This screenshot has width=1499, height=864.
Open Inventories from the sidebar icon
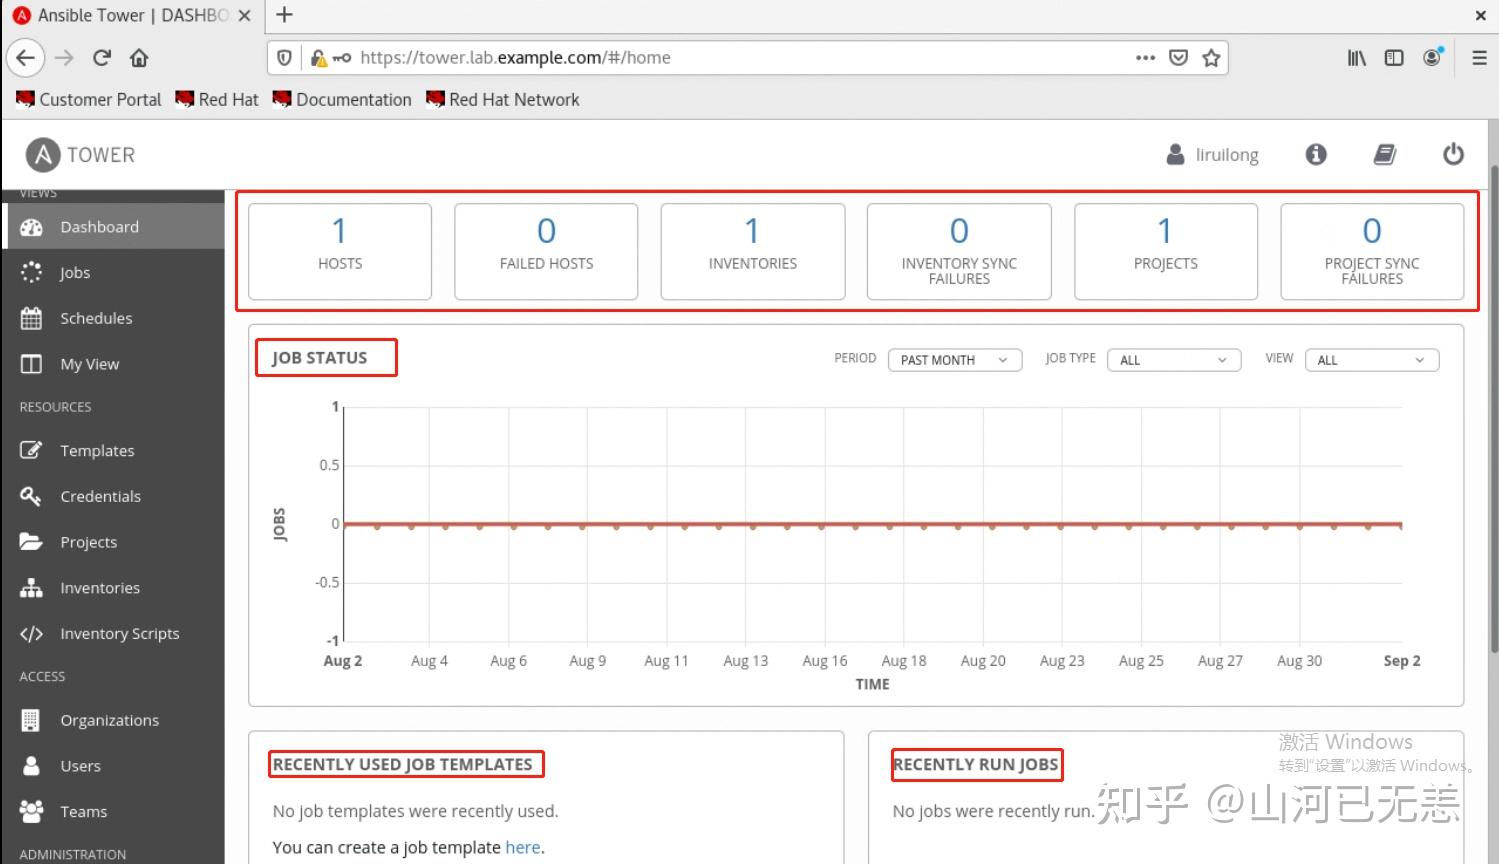coord(31,587)
